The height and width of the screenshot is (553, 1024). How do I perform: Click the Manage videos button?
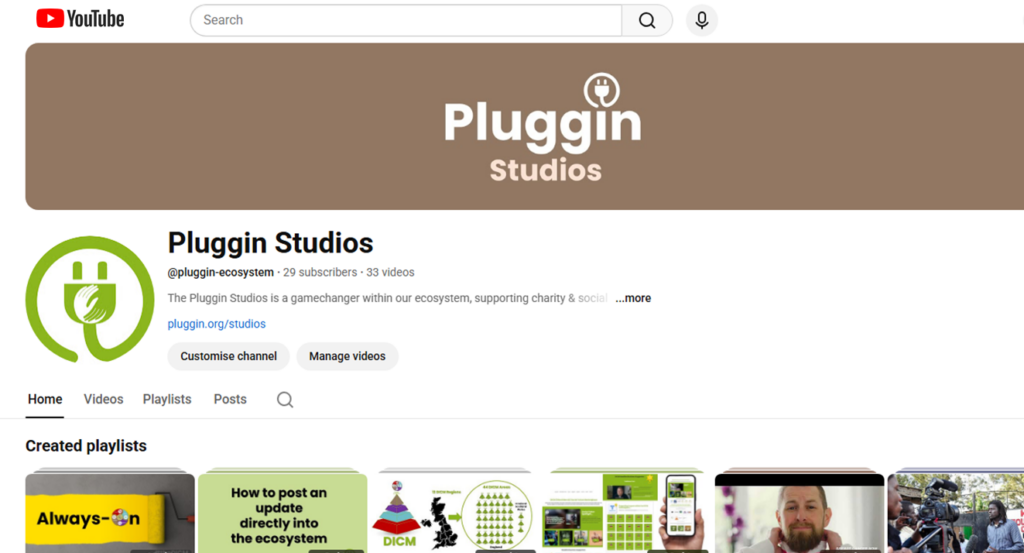point(347,356)
